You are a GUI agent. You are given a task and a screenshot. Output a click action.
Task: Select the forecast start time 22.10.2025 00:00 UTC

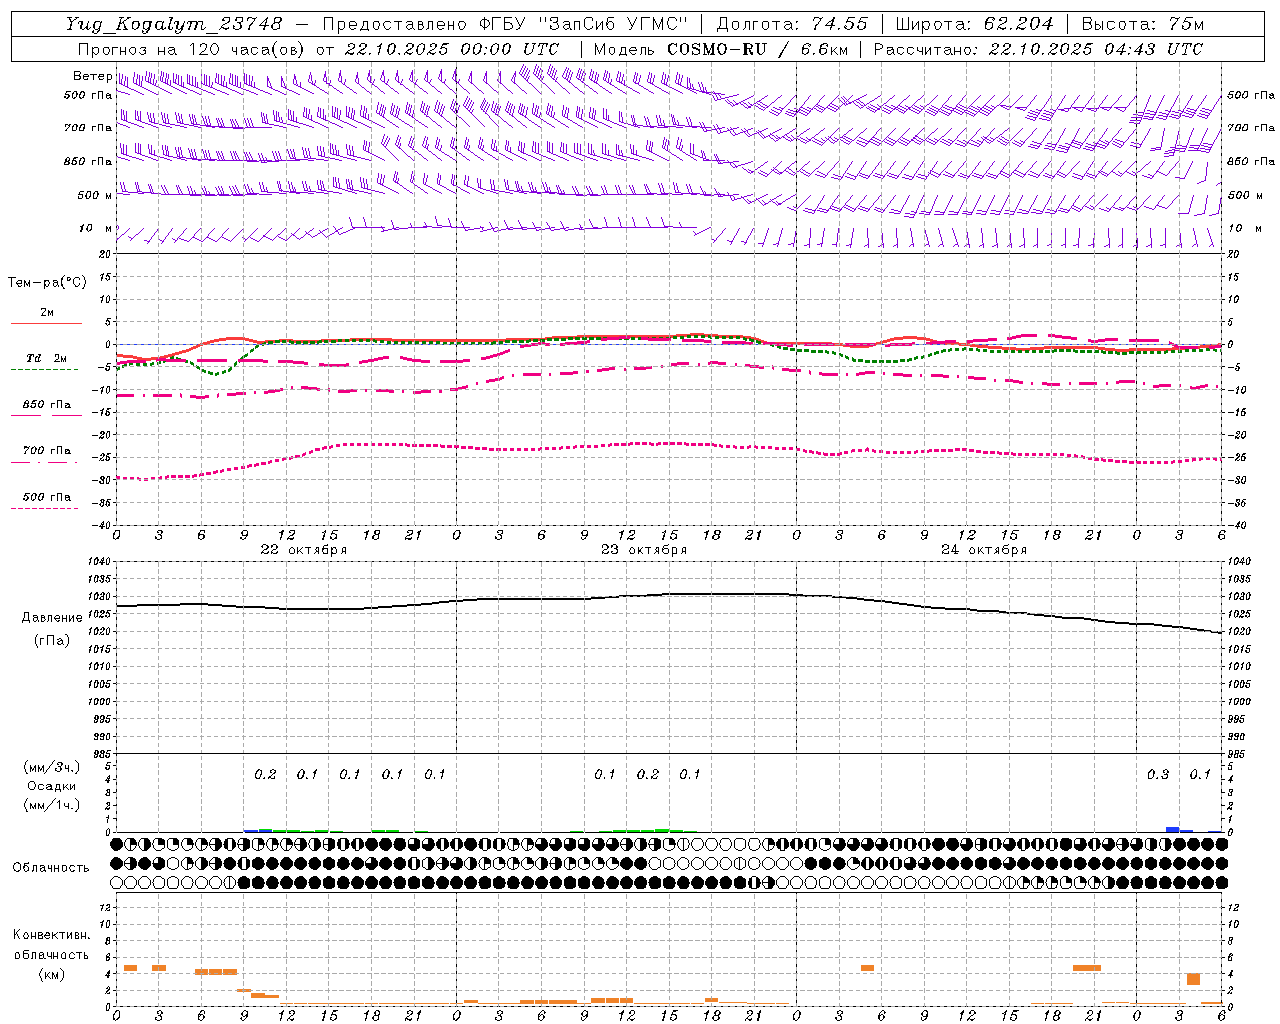click(451, 49)
